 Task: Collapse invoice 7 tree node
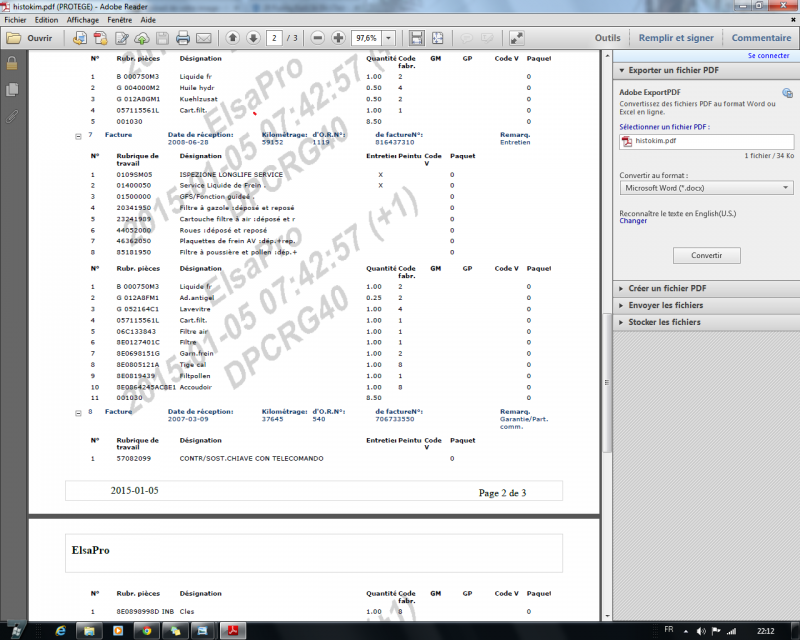pyautogui.click(x=78, y=135)
